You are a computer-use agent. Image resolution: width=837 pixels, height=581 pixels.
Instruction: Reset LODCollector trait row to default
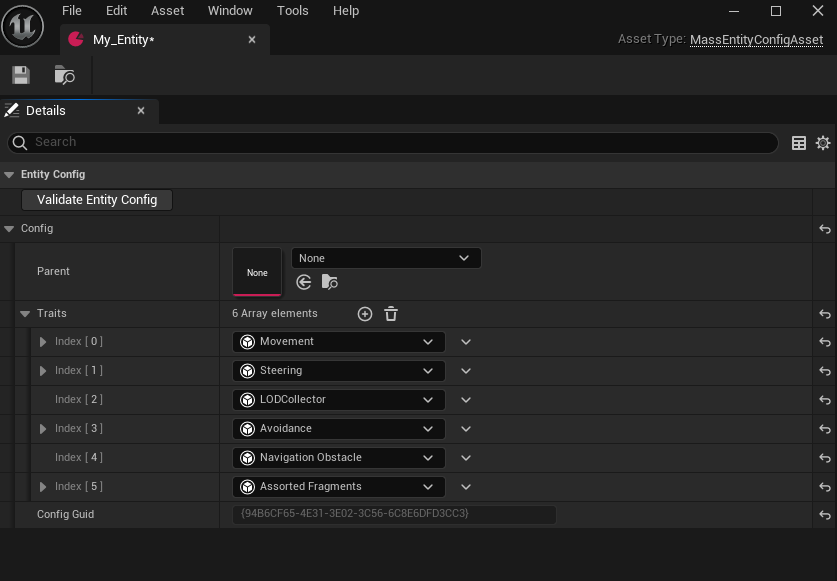tap(825, 400)
